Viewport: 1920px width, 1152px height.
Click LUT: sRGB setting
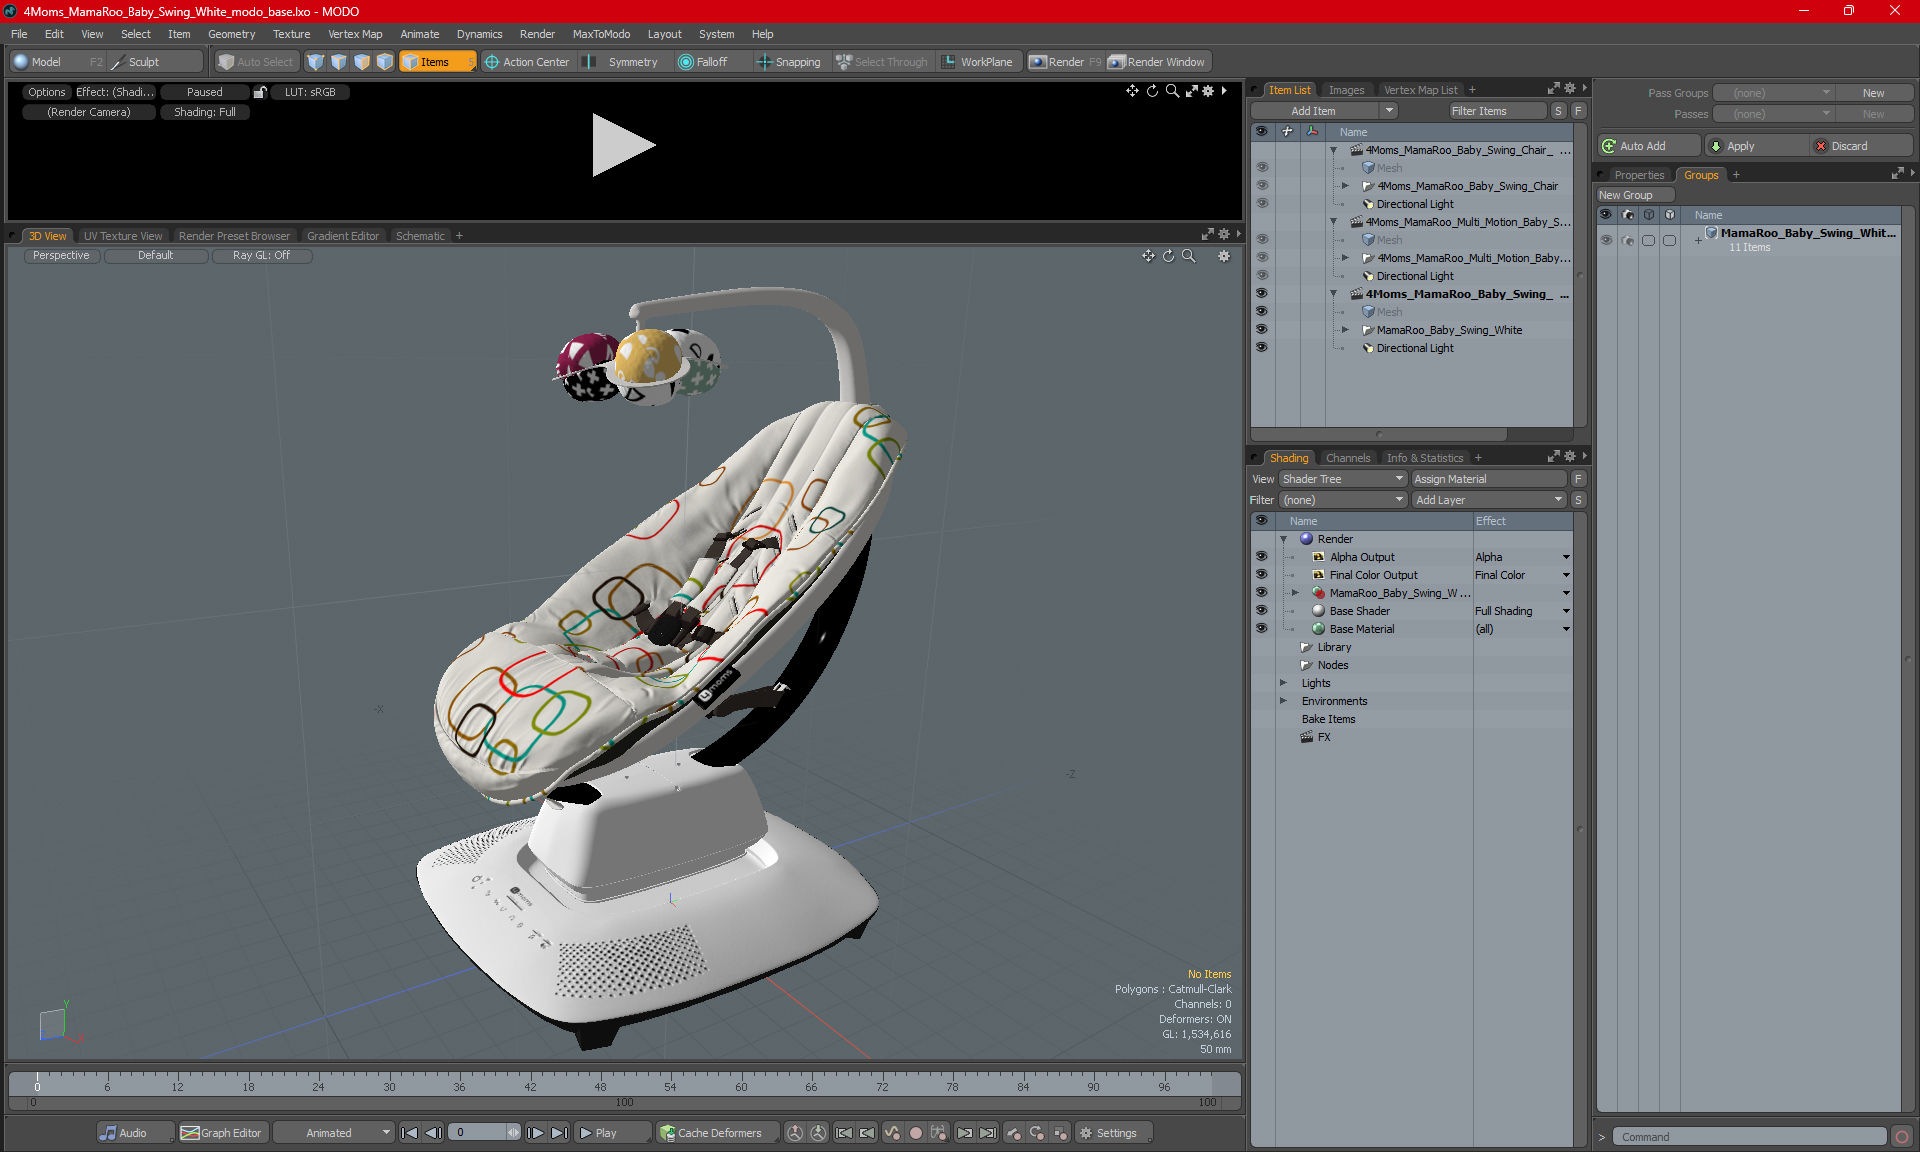tap(310, 92)
